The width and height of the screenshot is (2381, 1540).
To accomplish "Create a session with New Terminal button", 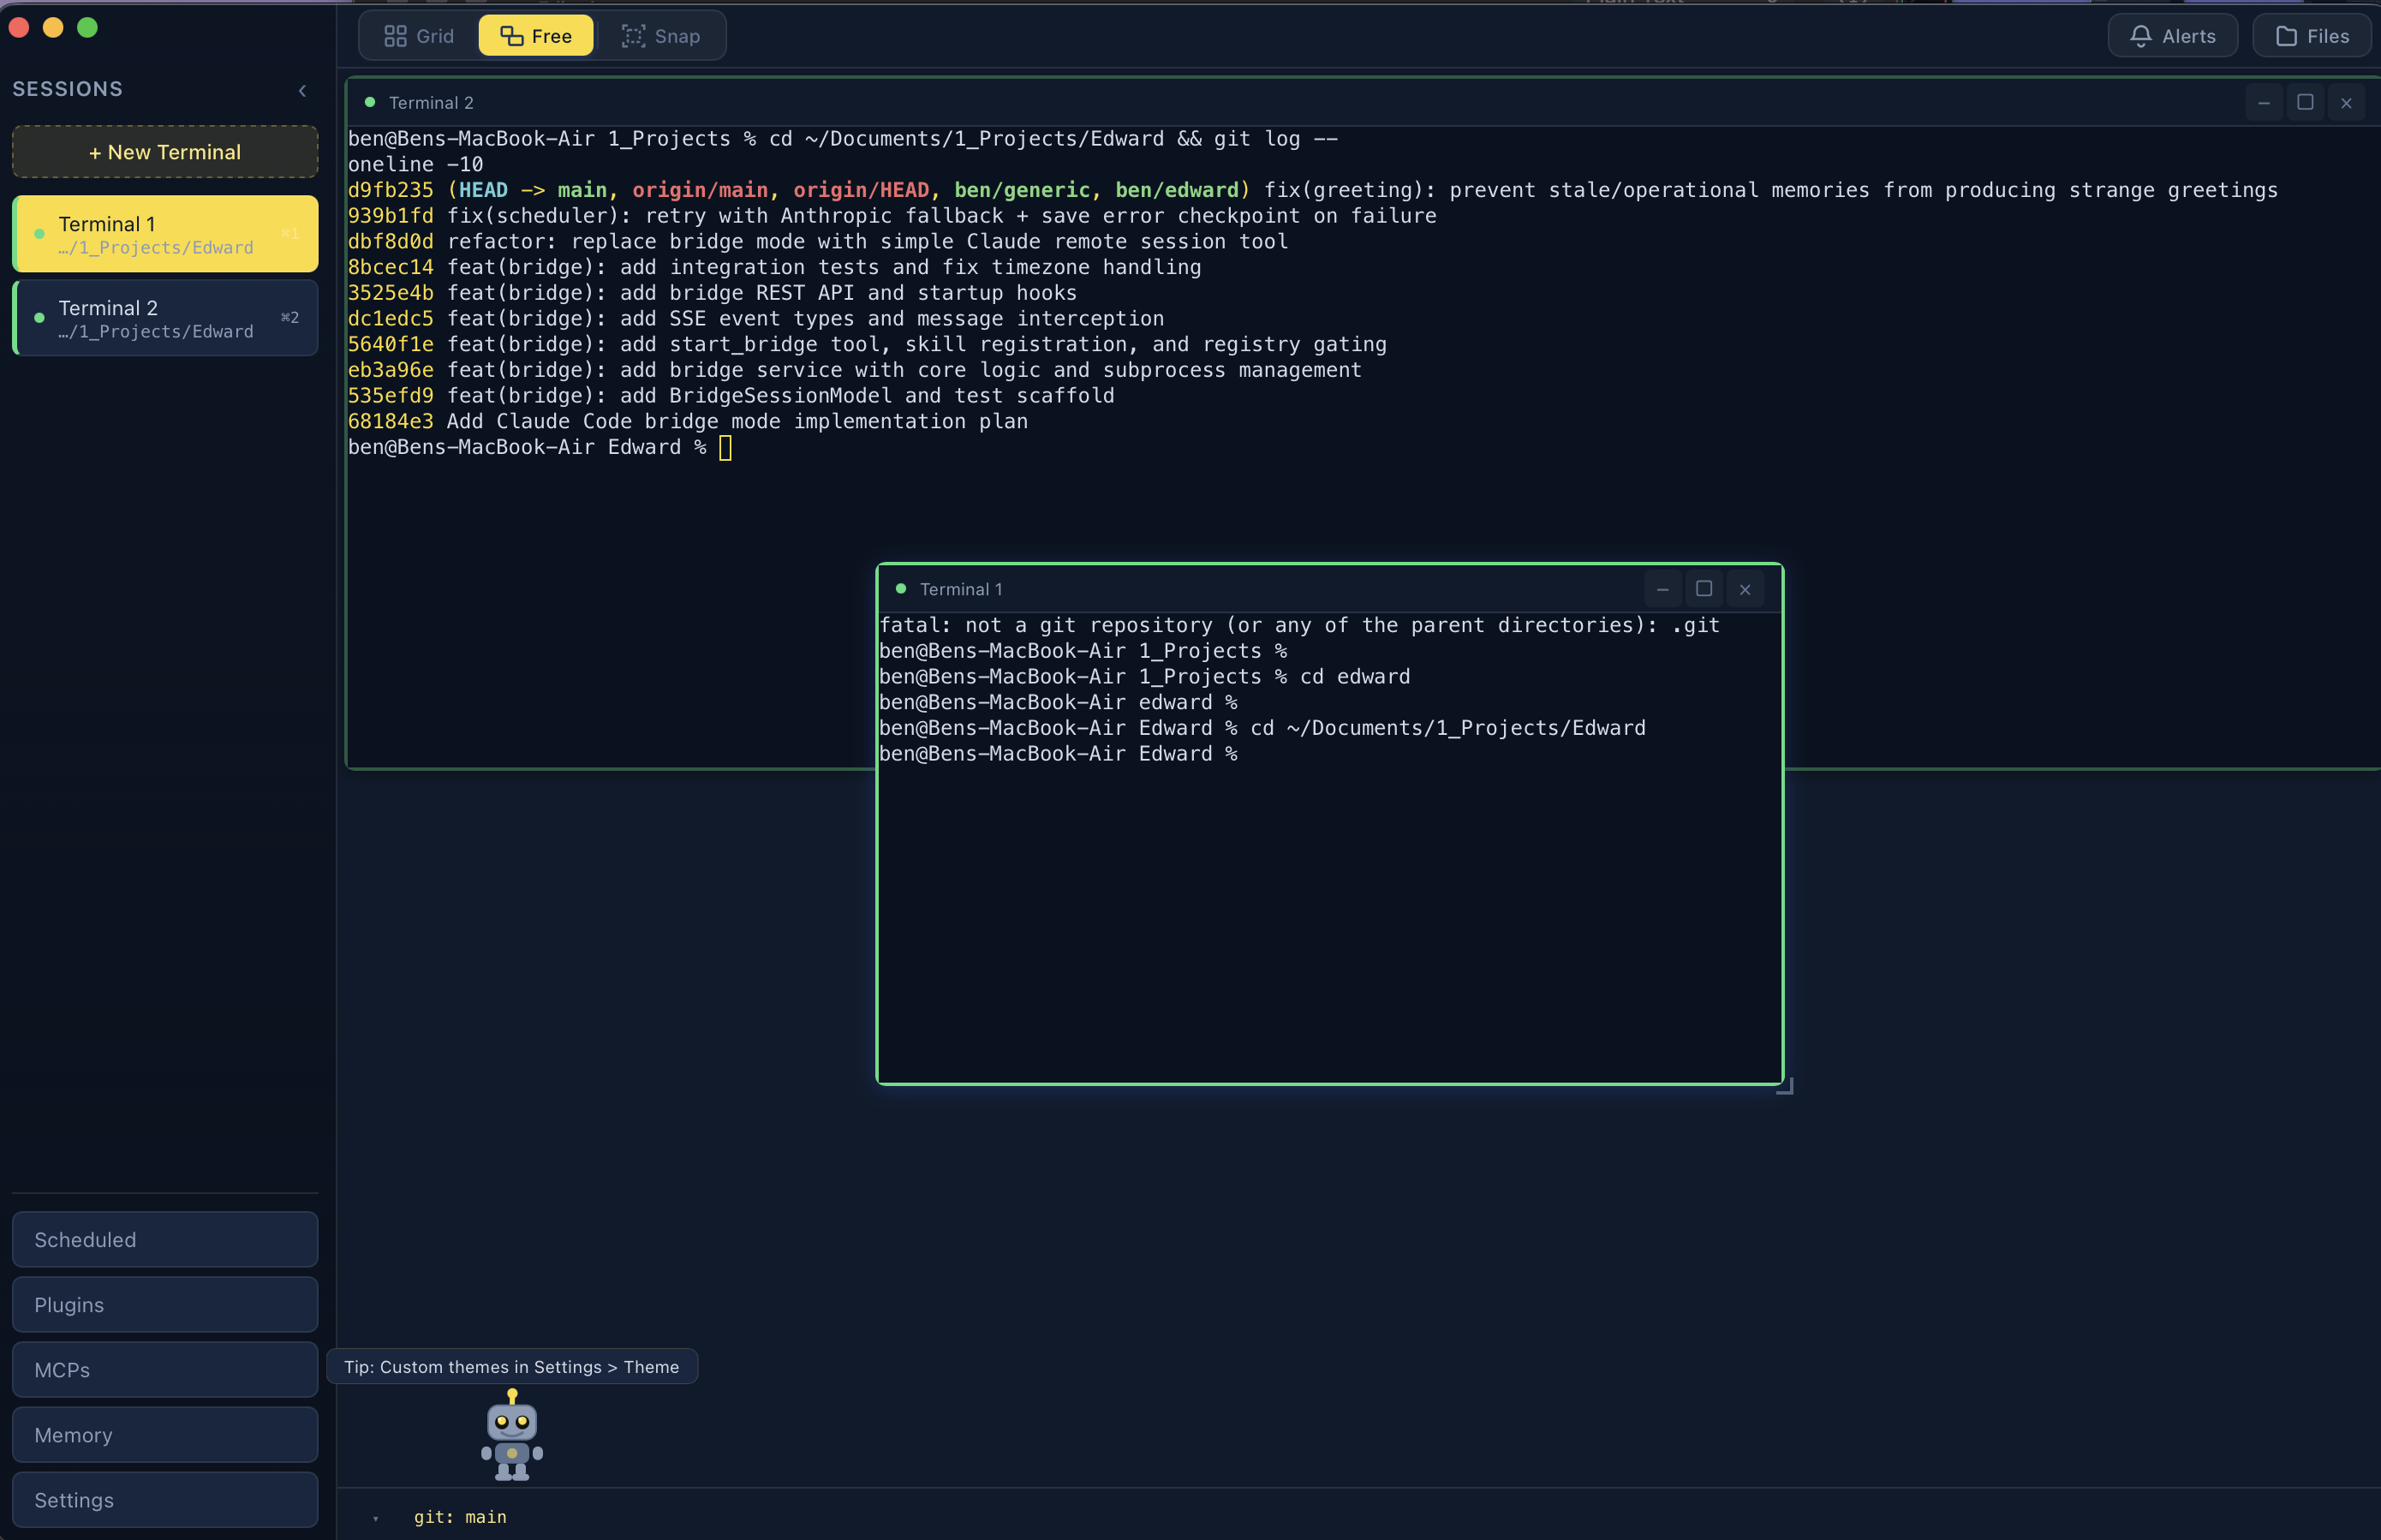I will (165, 151).
